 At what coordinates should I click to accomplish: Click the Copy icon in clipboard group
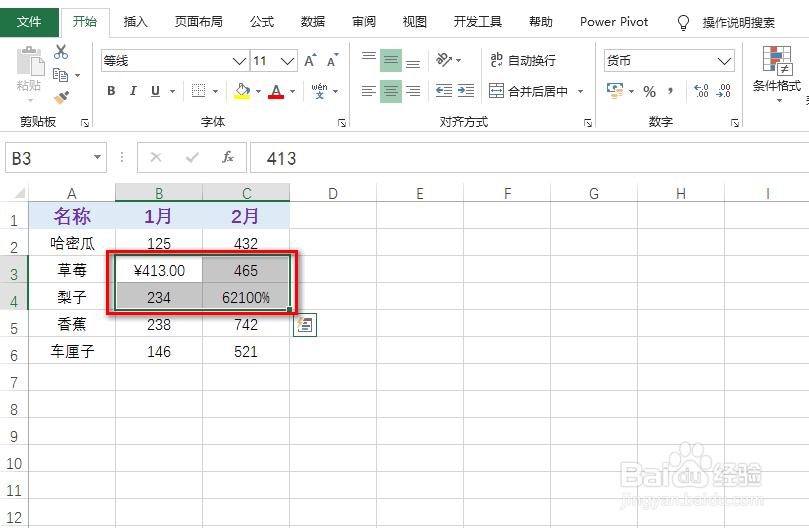[60, 75]
